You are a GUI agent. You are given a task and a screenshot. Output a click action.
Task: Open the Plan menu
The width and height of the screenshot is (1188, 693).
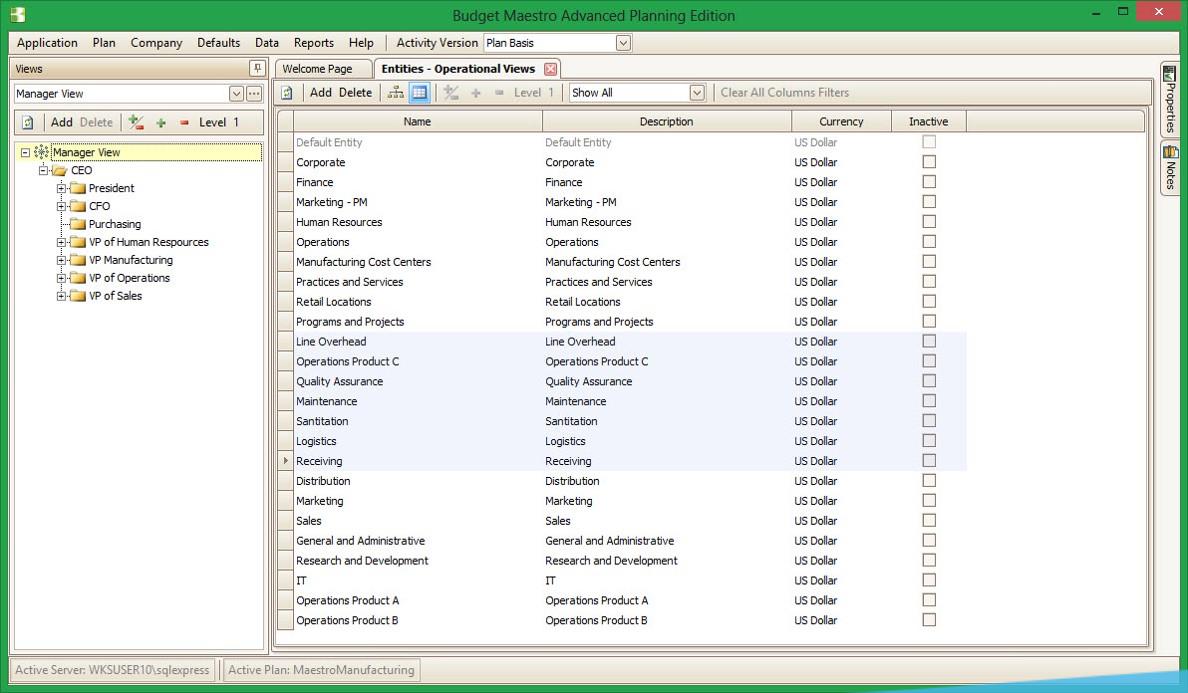pos(104,43)
